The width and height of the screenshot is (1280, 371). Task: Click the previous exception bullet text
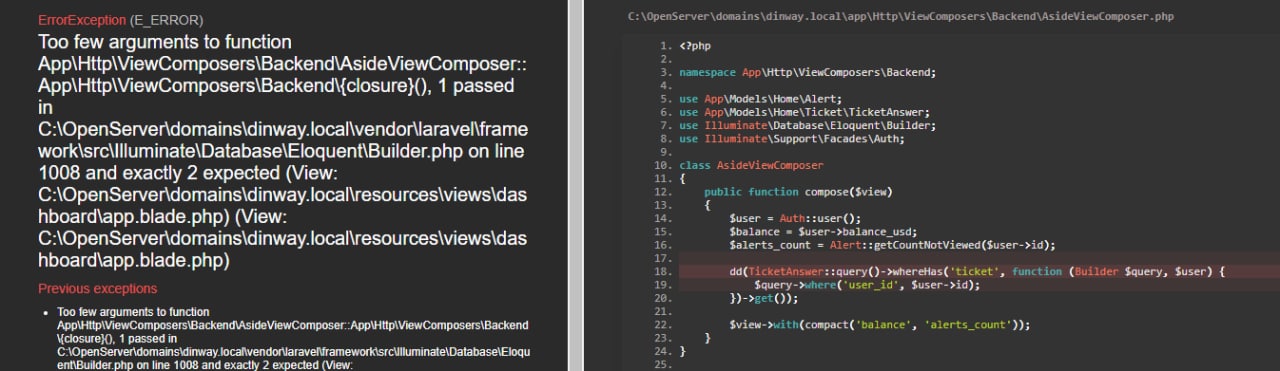click(x=293, y=339)
